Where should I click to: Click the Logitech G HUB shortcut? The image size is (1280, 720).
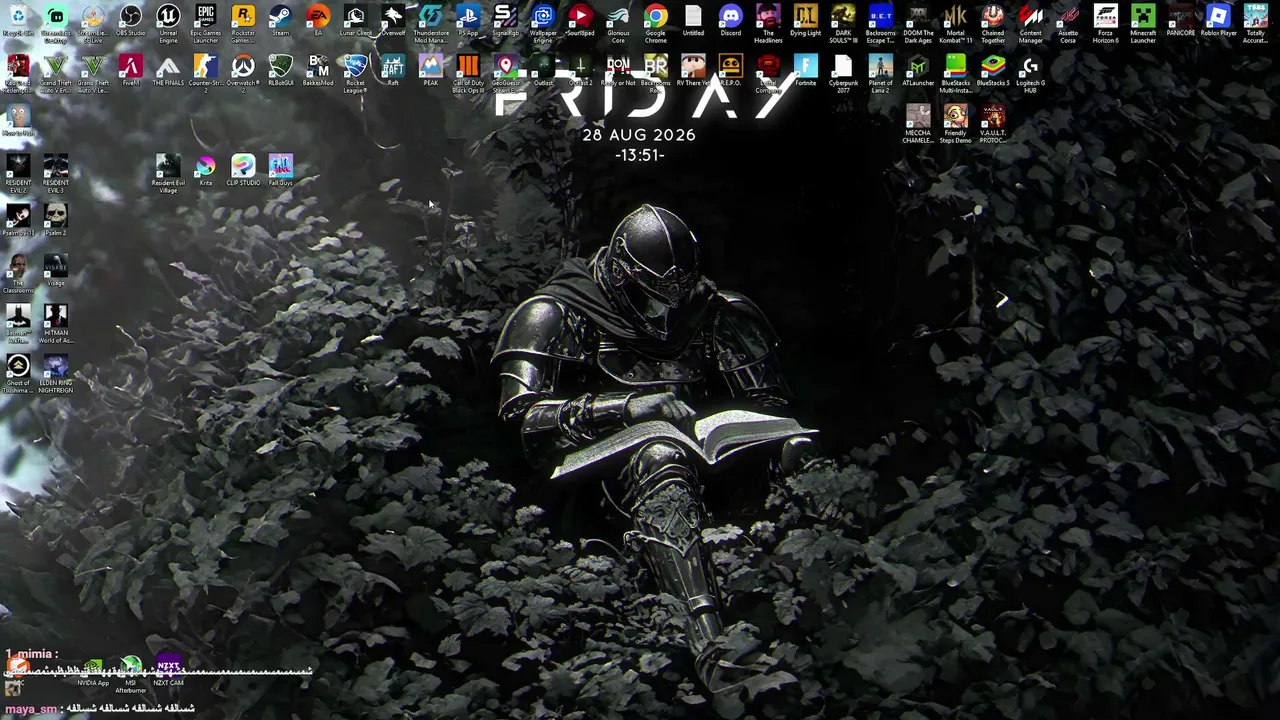click(1031, 74)
